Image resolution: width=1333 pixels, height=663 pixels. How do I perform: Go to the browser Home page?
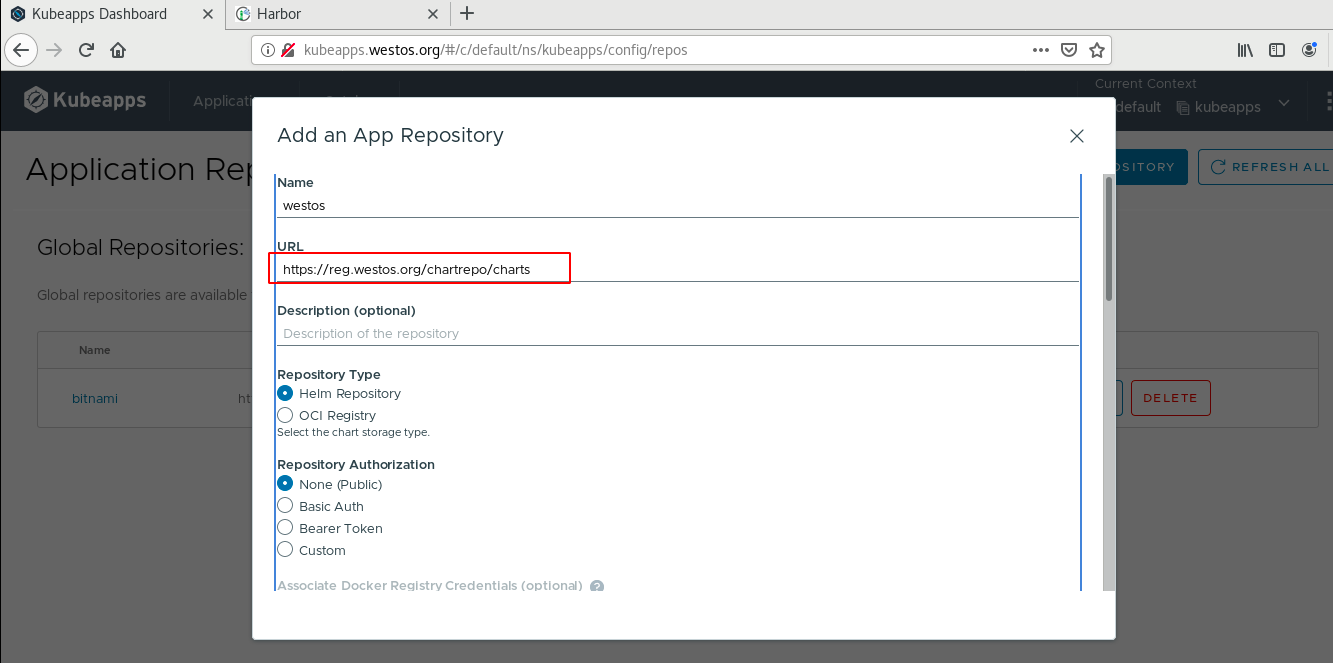[118, 49]
